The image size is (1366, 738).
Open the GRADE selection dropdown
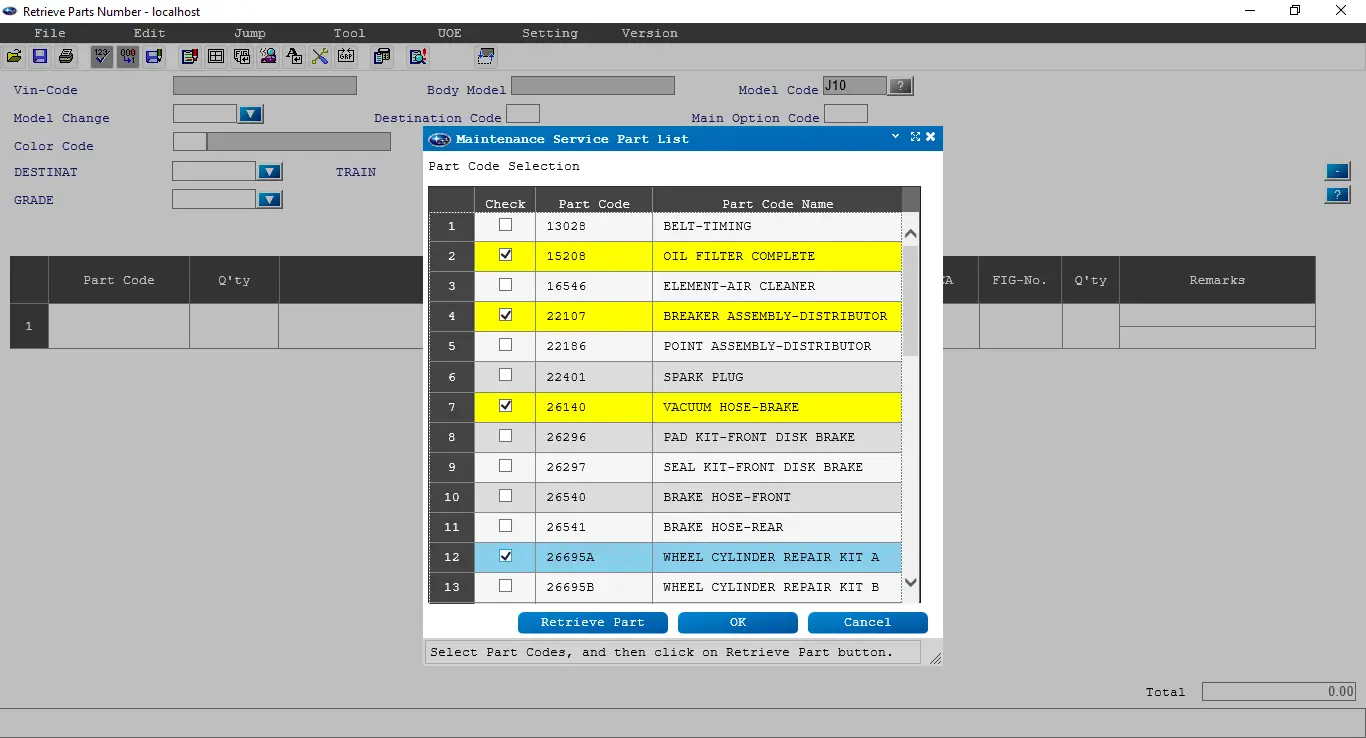click(269, 200)
